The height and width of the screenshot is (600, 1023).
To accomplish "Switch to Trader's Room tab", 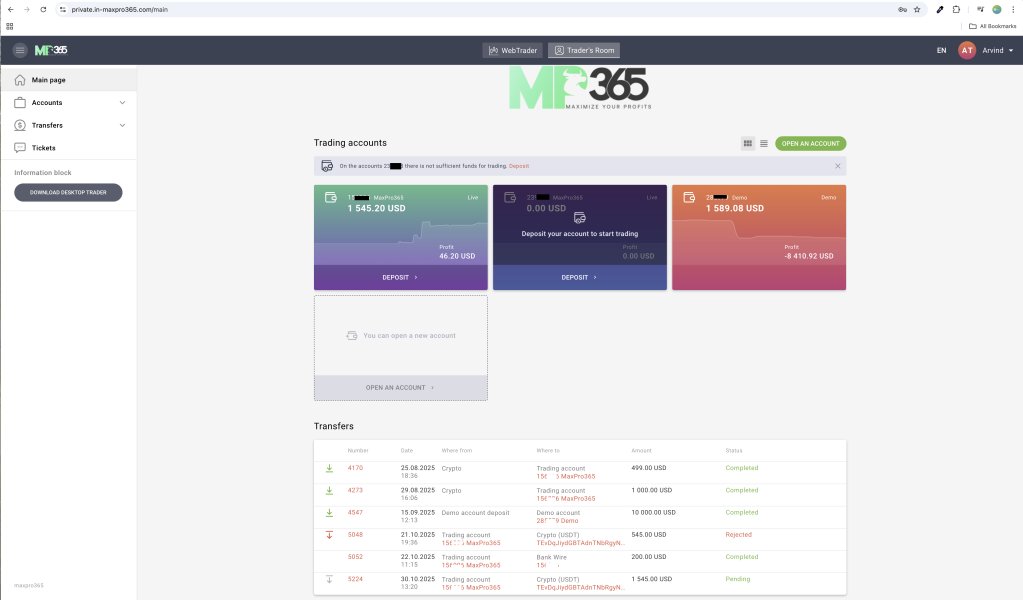I will pyautogui.click(x=584, y=50).
